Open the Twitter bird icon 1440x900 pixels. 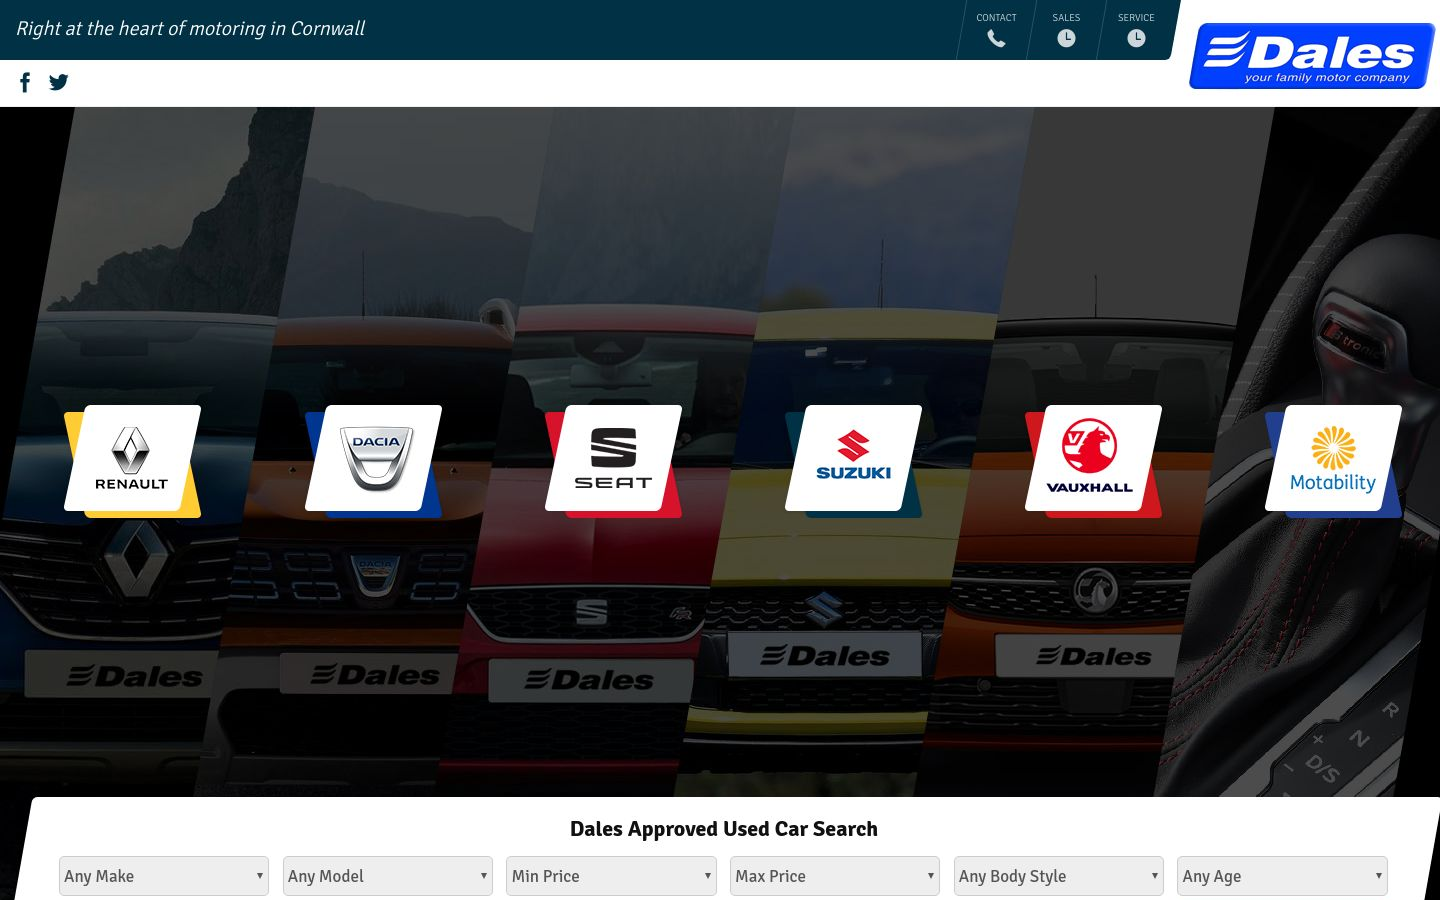[59, 82]
